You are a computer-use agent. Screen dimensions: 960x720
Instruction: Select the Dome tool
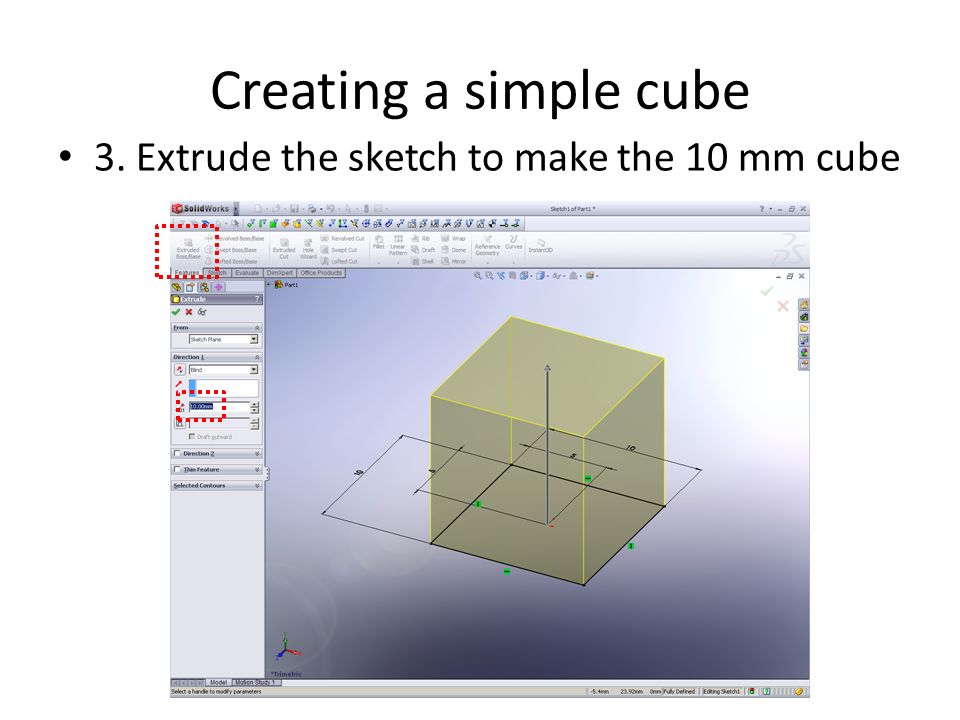(x=454, y=250)
